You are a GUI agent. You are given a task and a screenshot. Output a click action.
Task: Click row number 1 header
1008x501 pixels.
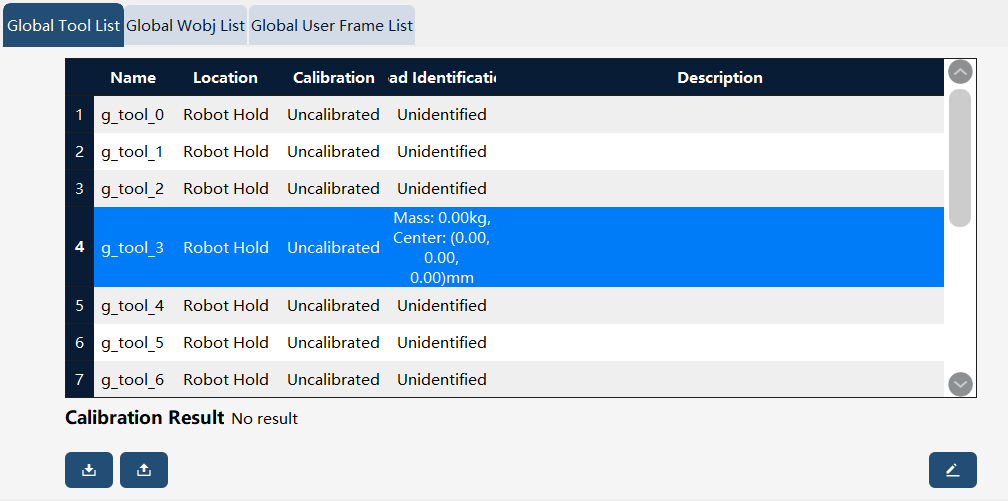click(x=80, y=115)
